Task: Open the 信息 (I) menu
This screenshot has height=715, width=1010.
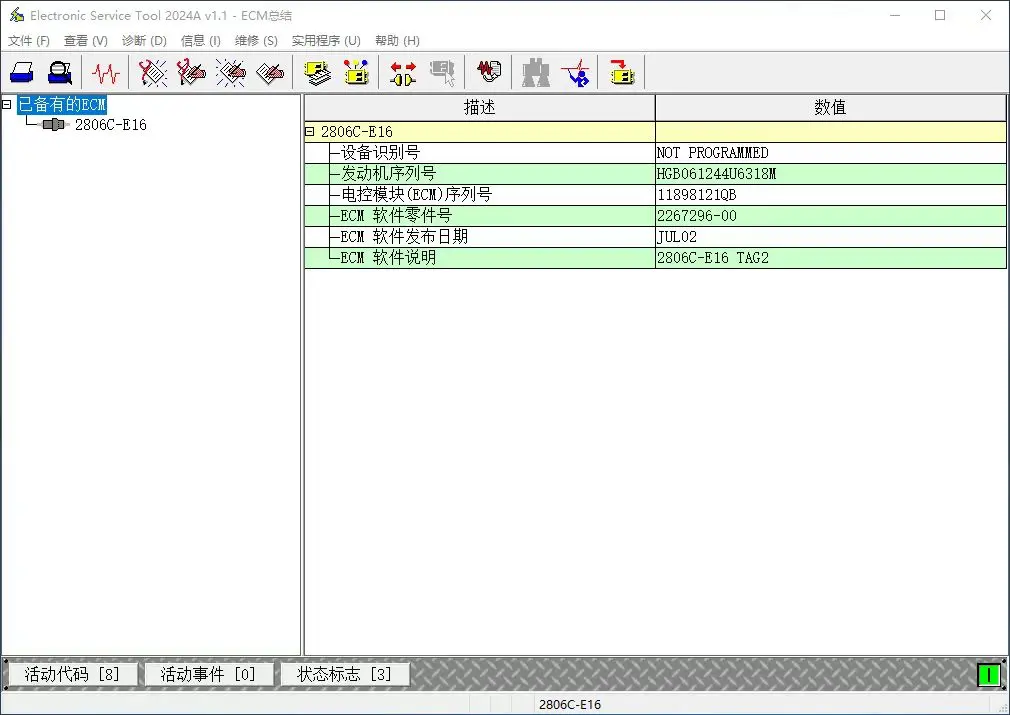Action: pyautogui.click(x=201, y=41)
